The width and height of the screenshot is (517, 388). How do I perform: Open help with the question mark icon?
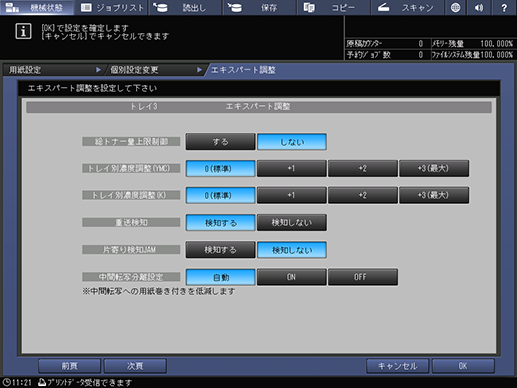(x=504, y=7)
